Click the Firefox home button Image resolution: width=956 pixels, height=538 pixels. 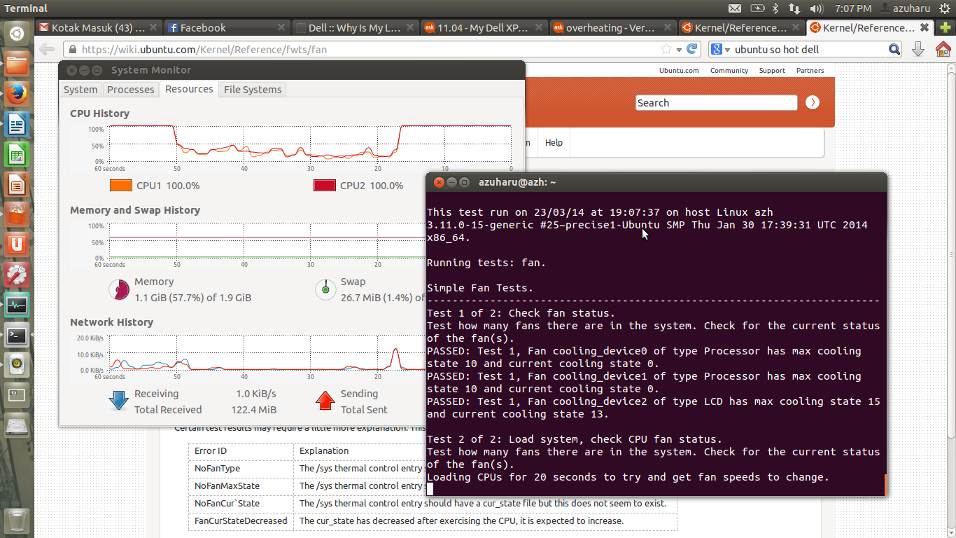click(943, 49)
